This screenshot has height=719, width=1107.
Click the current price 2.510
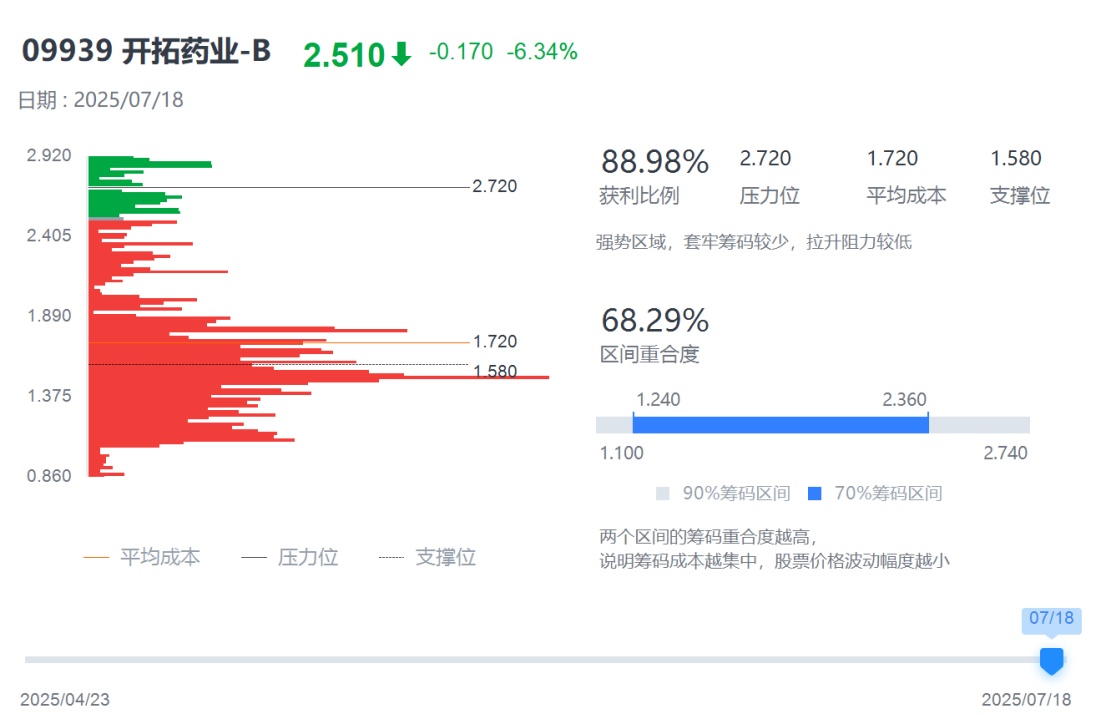point(343,55)
